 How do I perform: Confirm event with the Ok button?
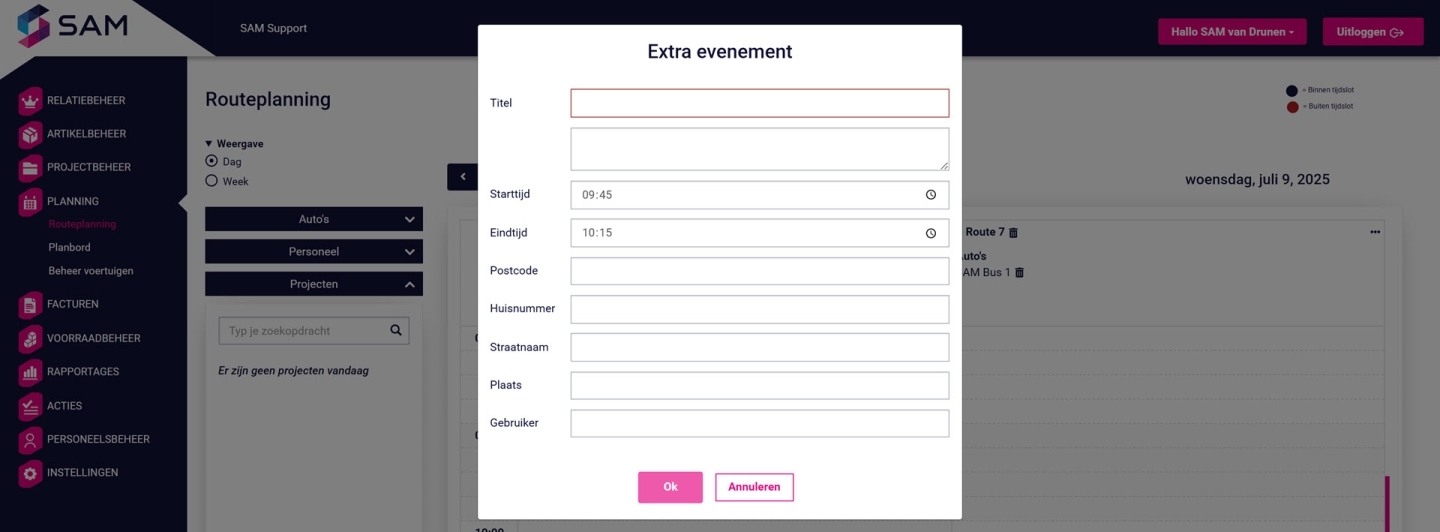(x=670, y=487)
